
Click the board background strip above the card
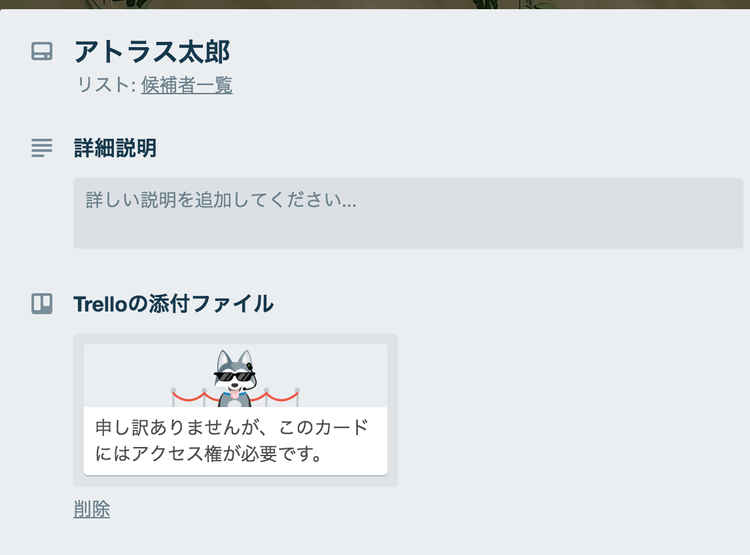(x=375, y=4)
